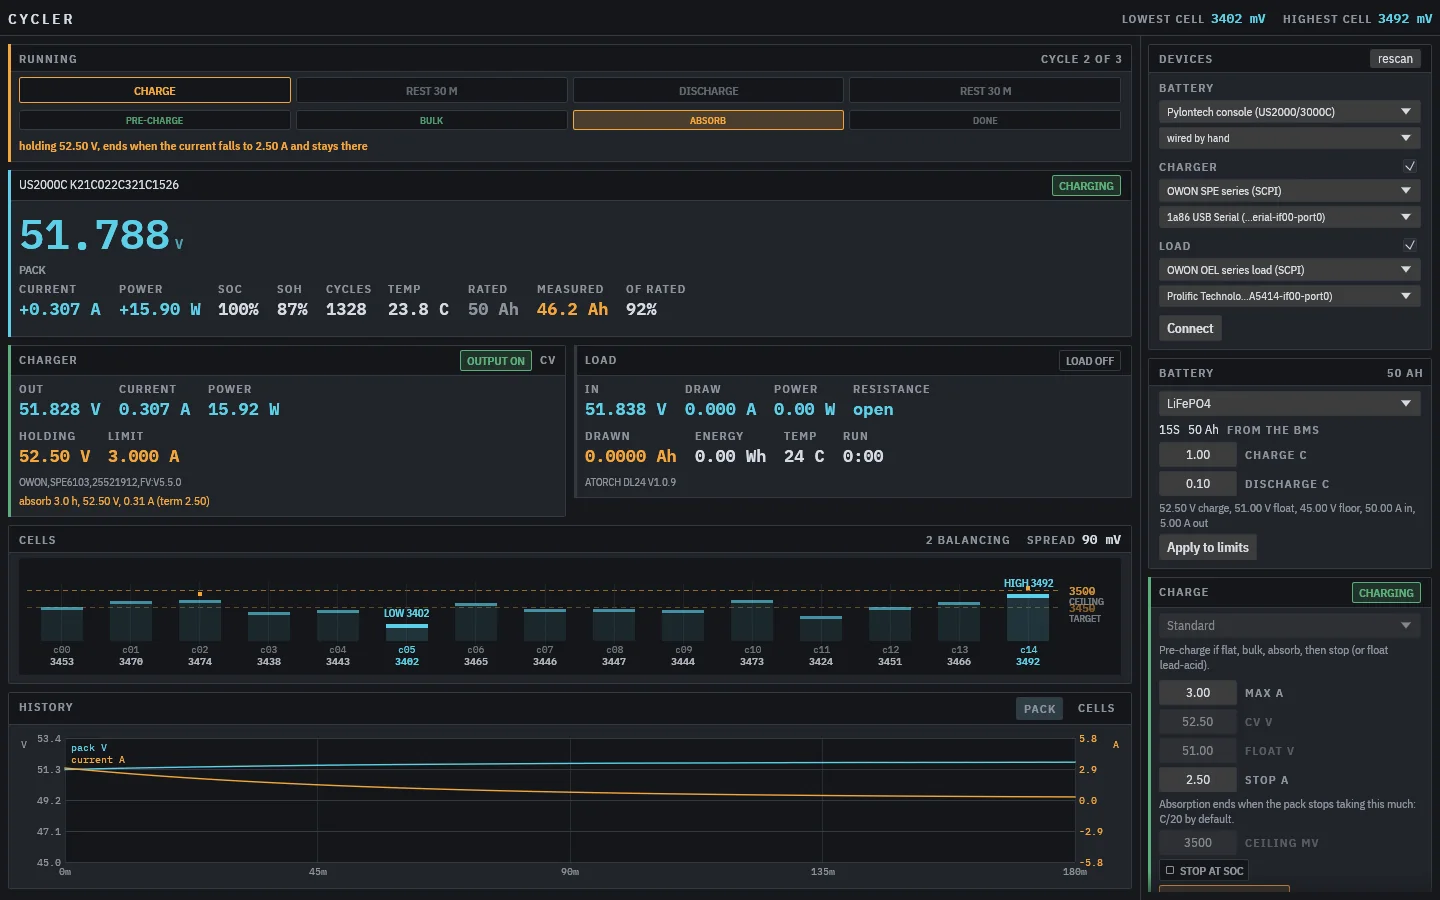Viewport: 1440px width, 900px height.
Task: Click the DONE phase indicator
Action: point(985,120)
